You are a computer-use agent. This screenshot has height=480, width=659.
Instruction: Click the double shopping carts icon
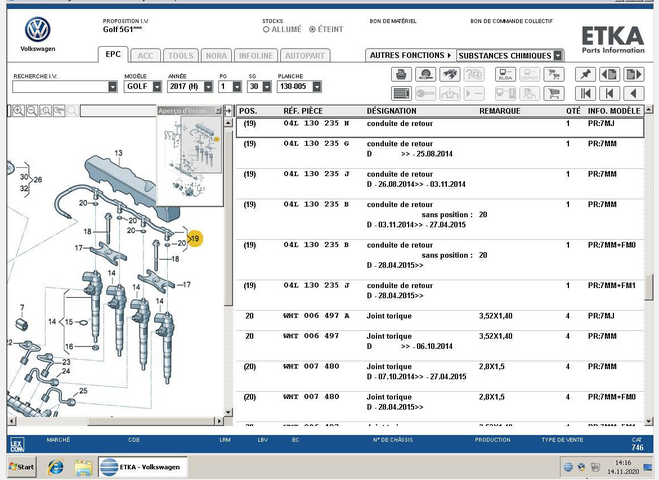[x=554, y=75]
